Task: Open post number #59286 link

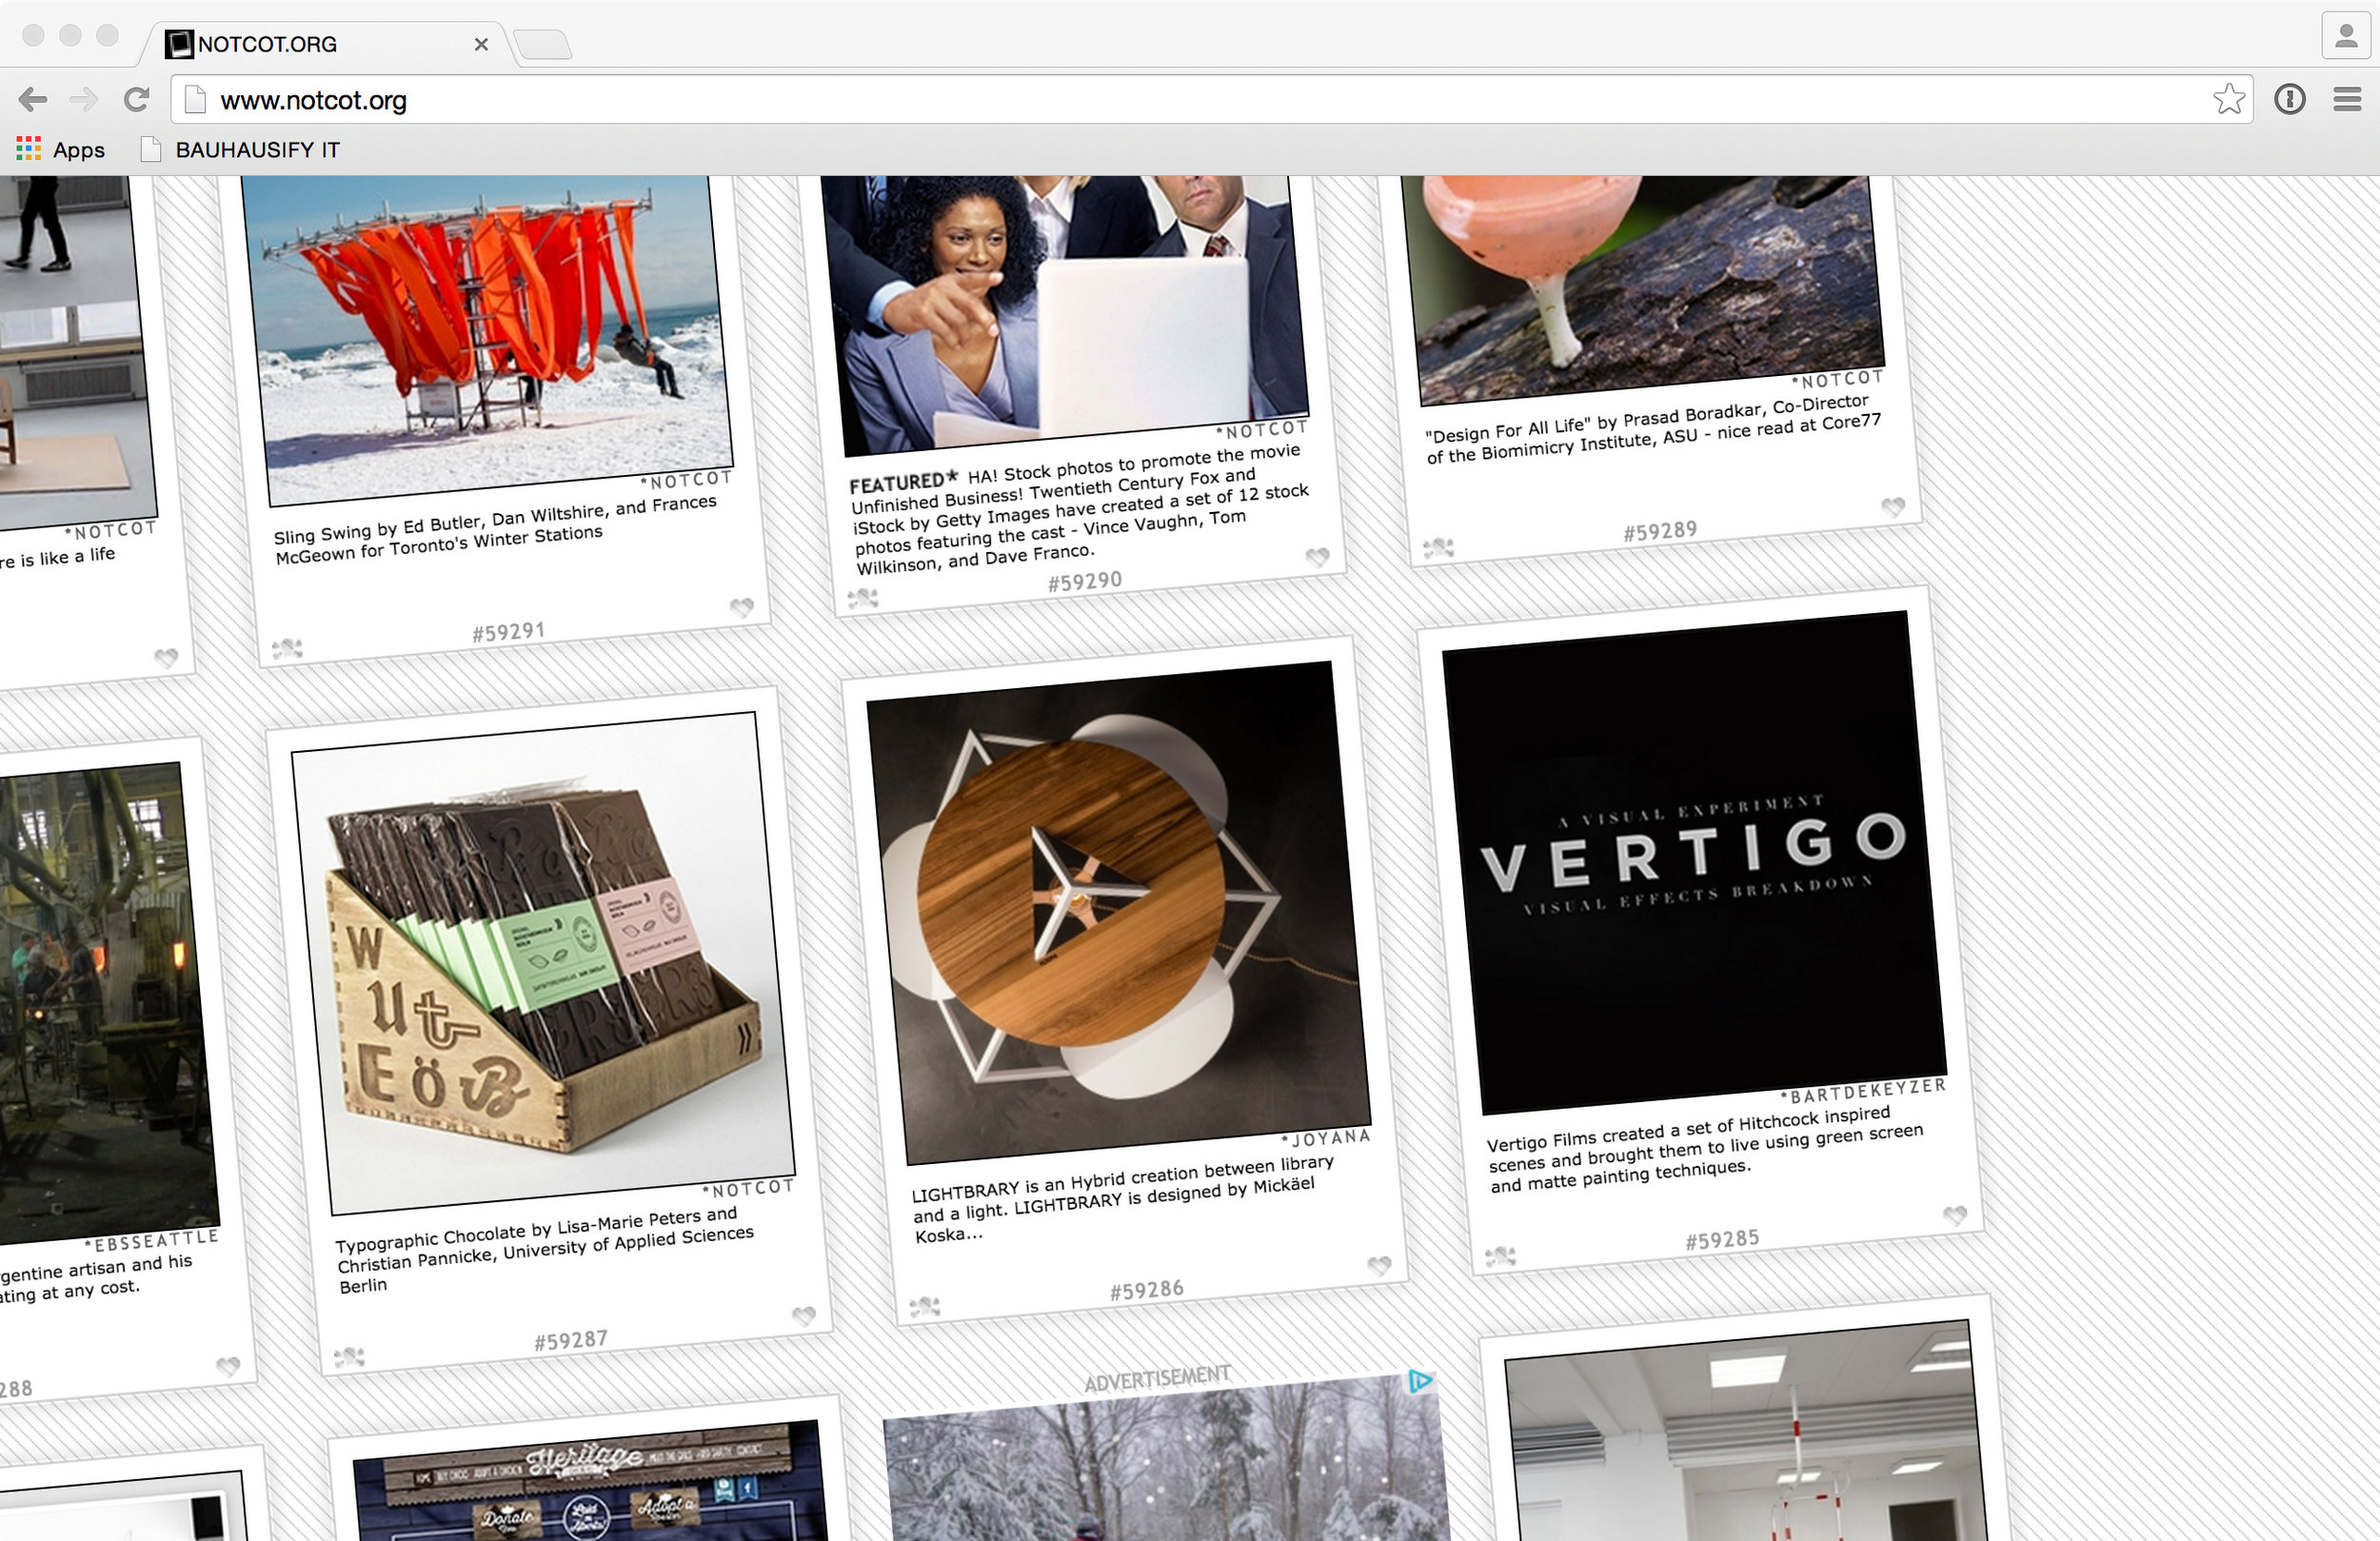Action: pos(1146,1290)
